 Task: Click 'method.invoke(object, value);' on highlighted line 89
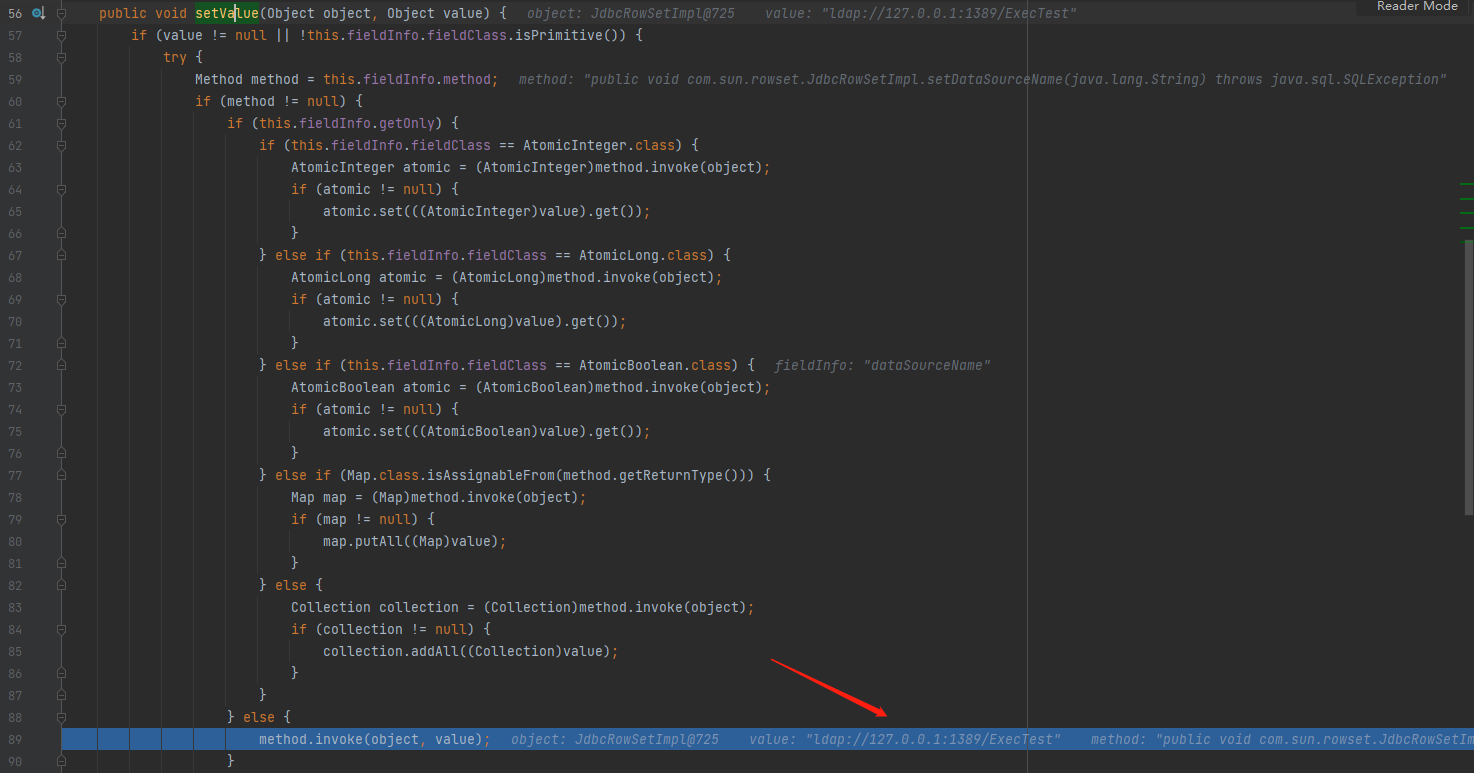pyautogui.click(x=375, y=740)
